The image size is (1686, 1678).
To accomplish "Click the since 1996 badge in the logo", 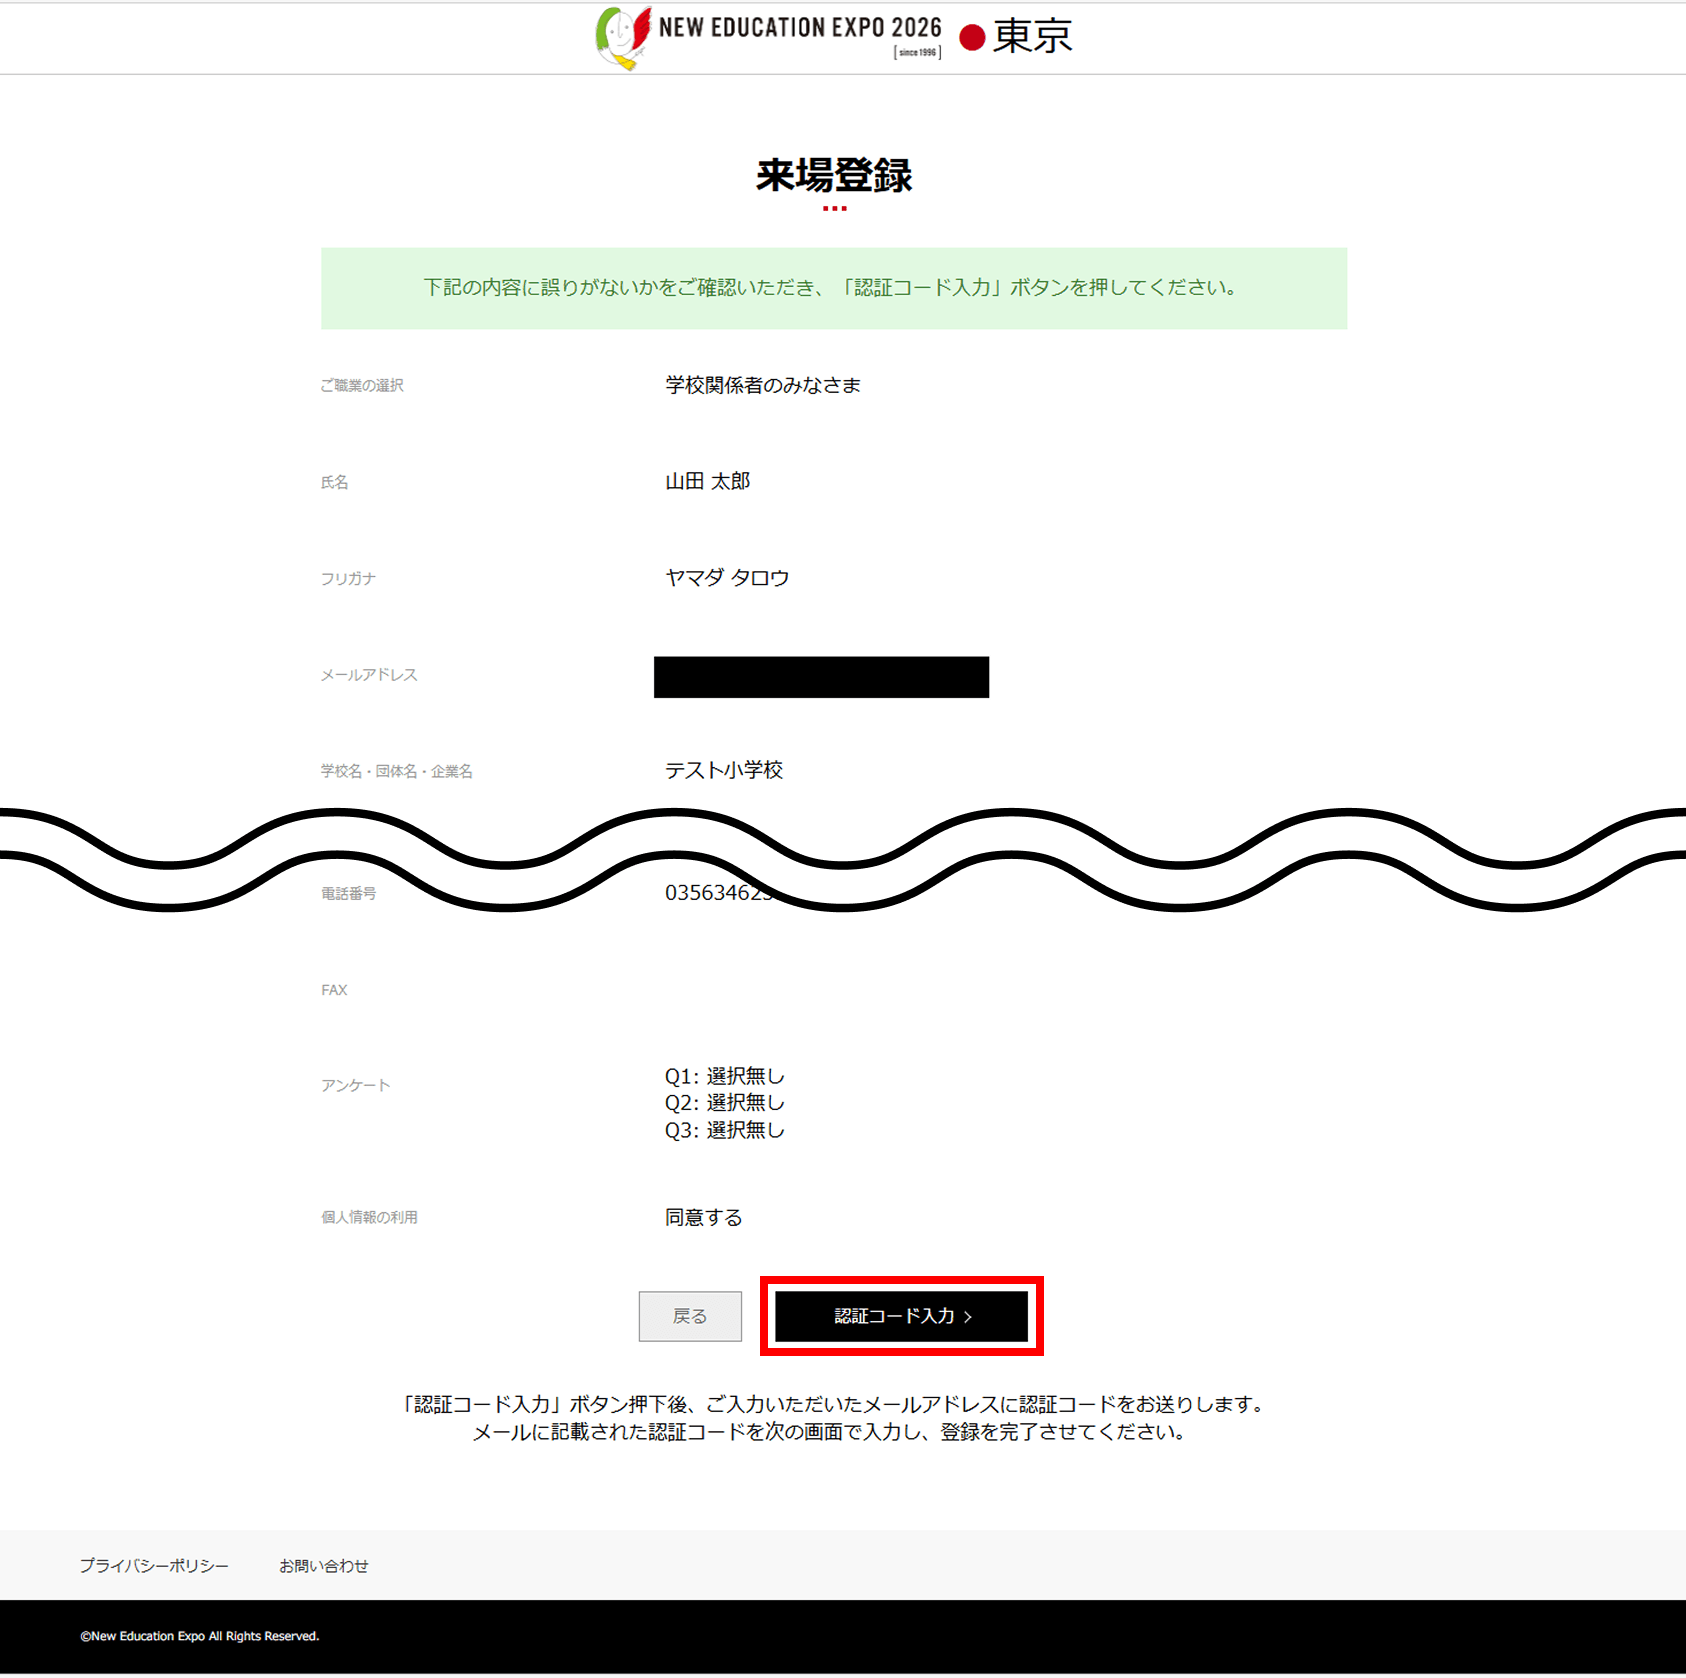I will pyautogui.click(x=916, y=54).
